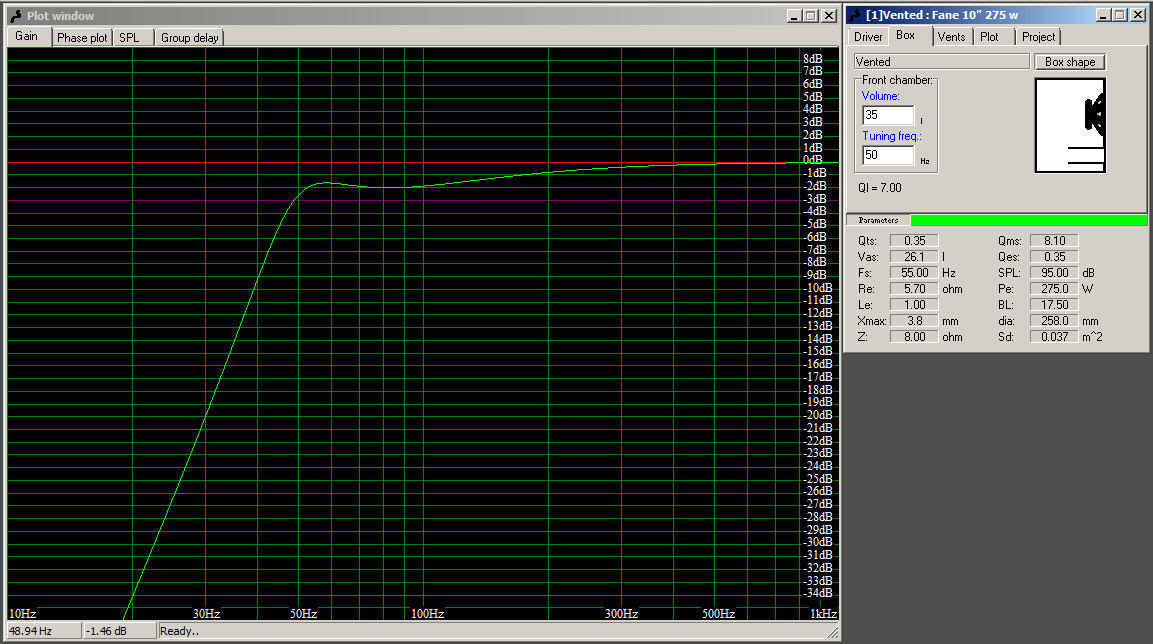Click the -3dB scale label

815,199
